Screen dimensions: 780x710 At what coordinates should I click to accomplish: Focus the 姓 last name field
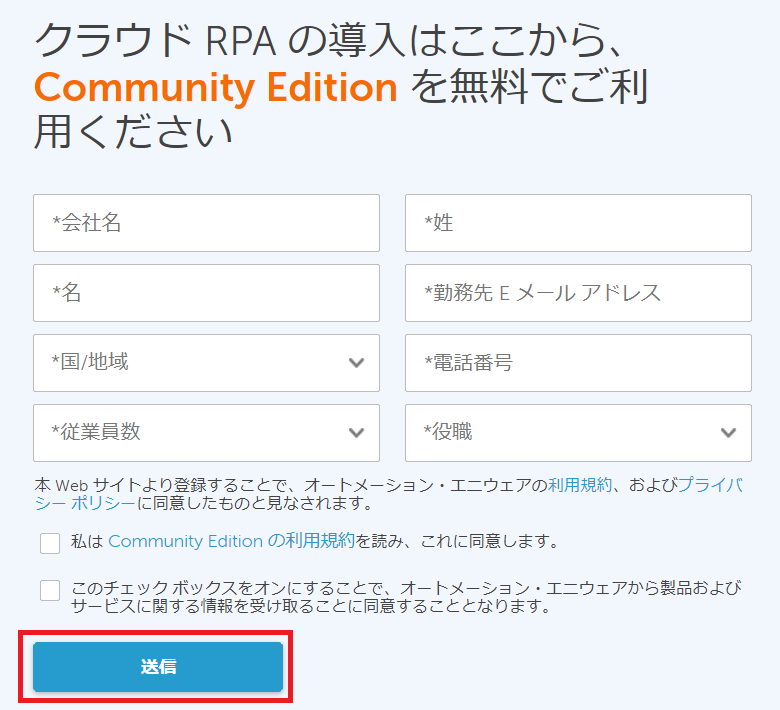tap(578, 223)
